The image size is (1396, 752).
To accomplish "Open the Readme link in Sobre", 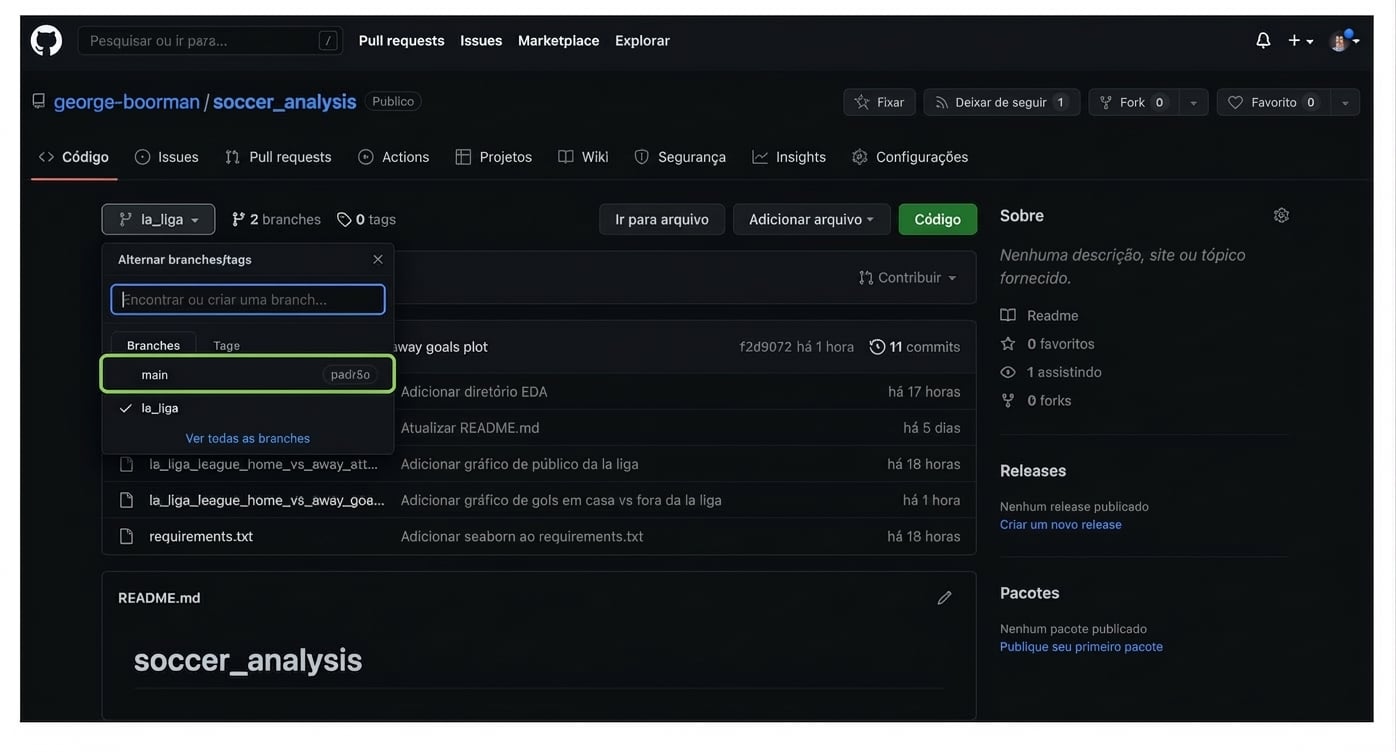I will click(x=1040, y=315).
